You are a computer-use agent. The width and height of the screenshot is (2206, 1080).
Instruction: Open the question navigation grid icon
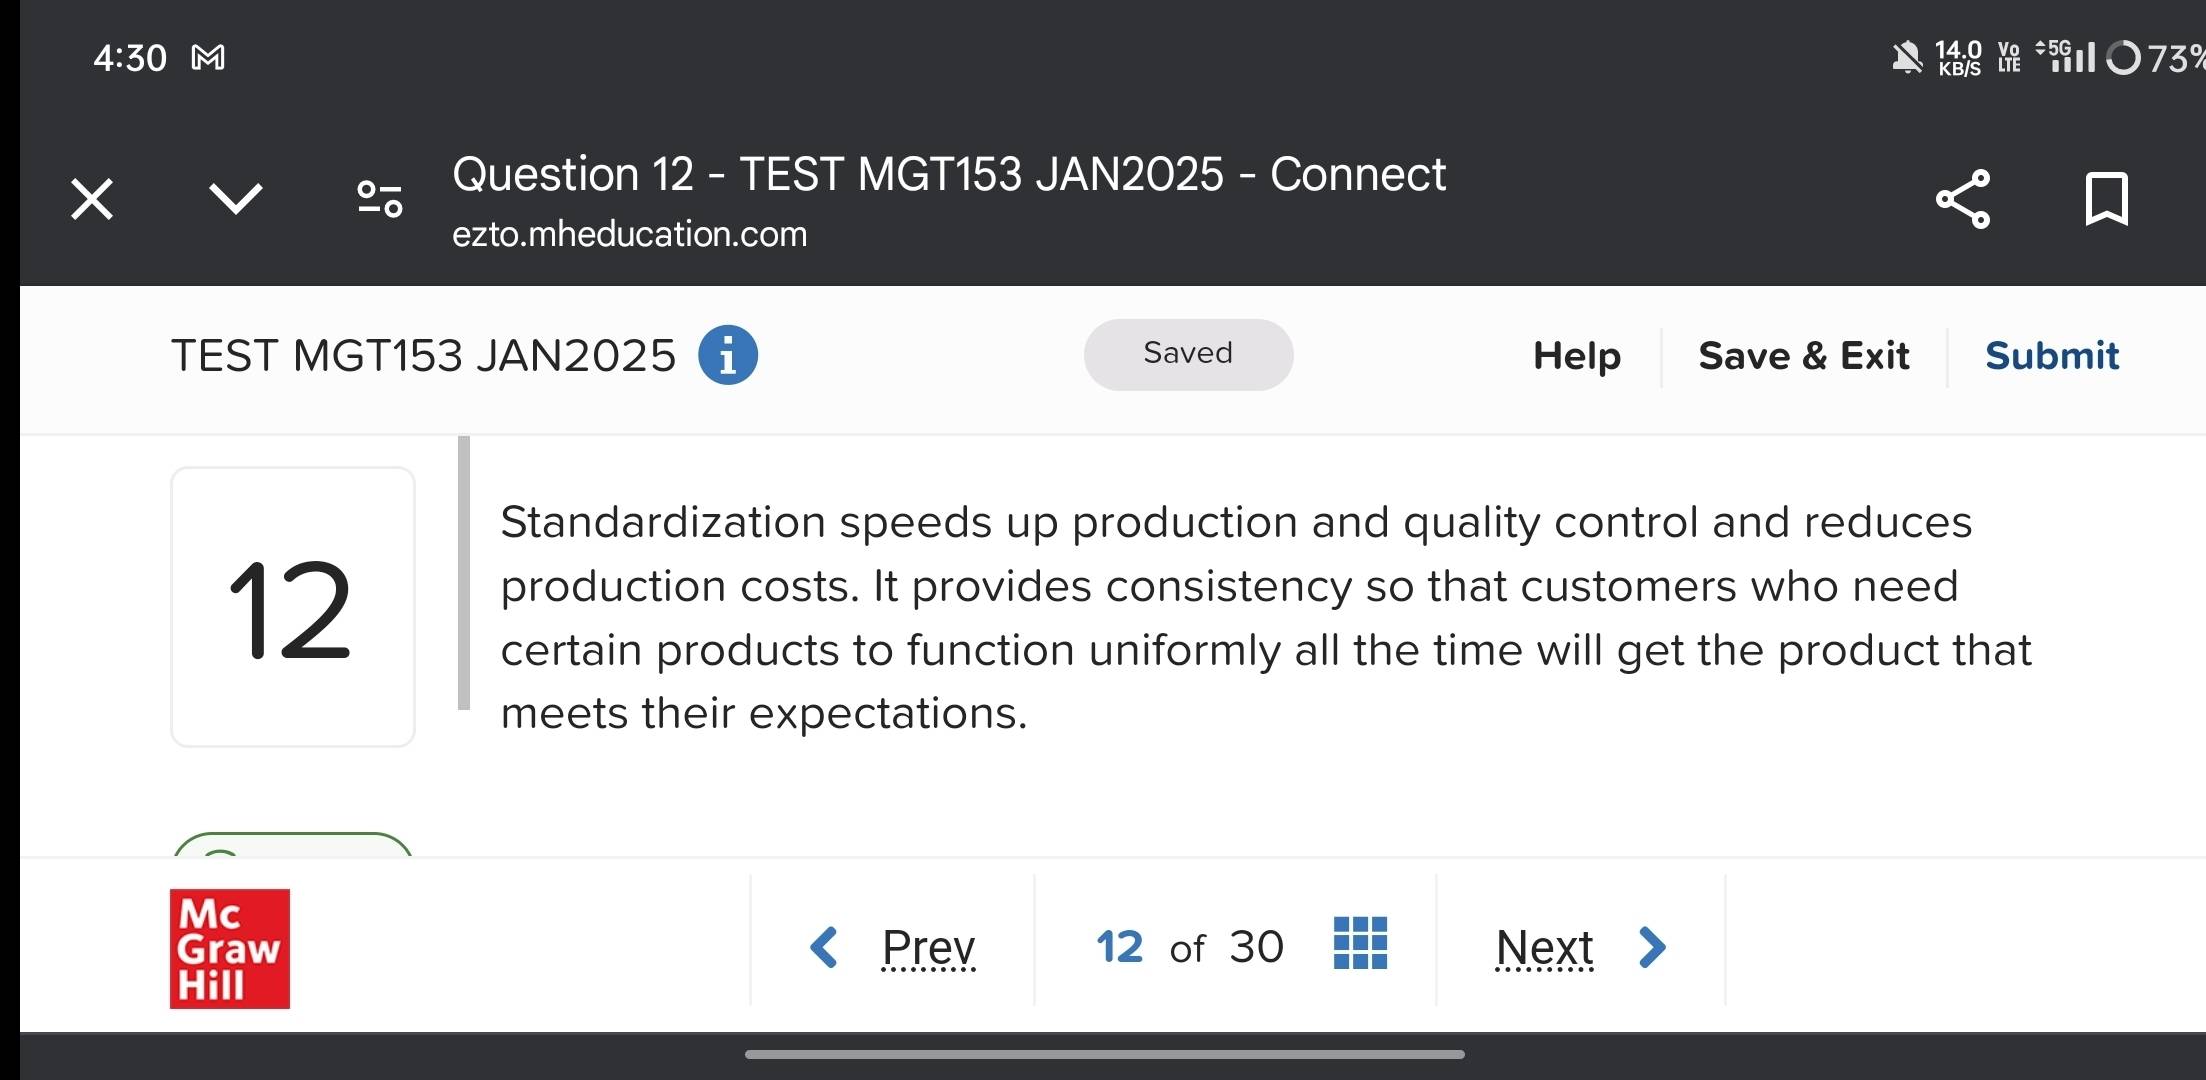click(x=1360, y=944)
